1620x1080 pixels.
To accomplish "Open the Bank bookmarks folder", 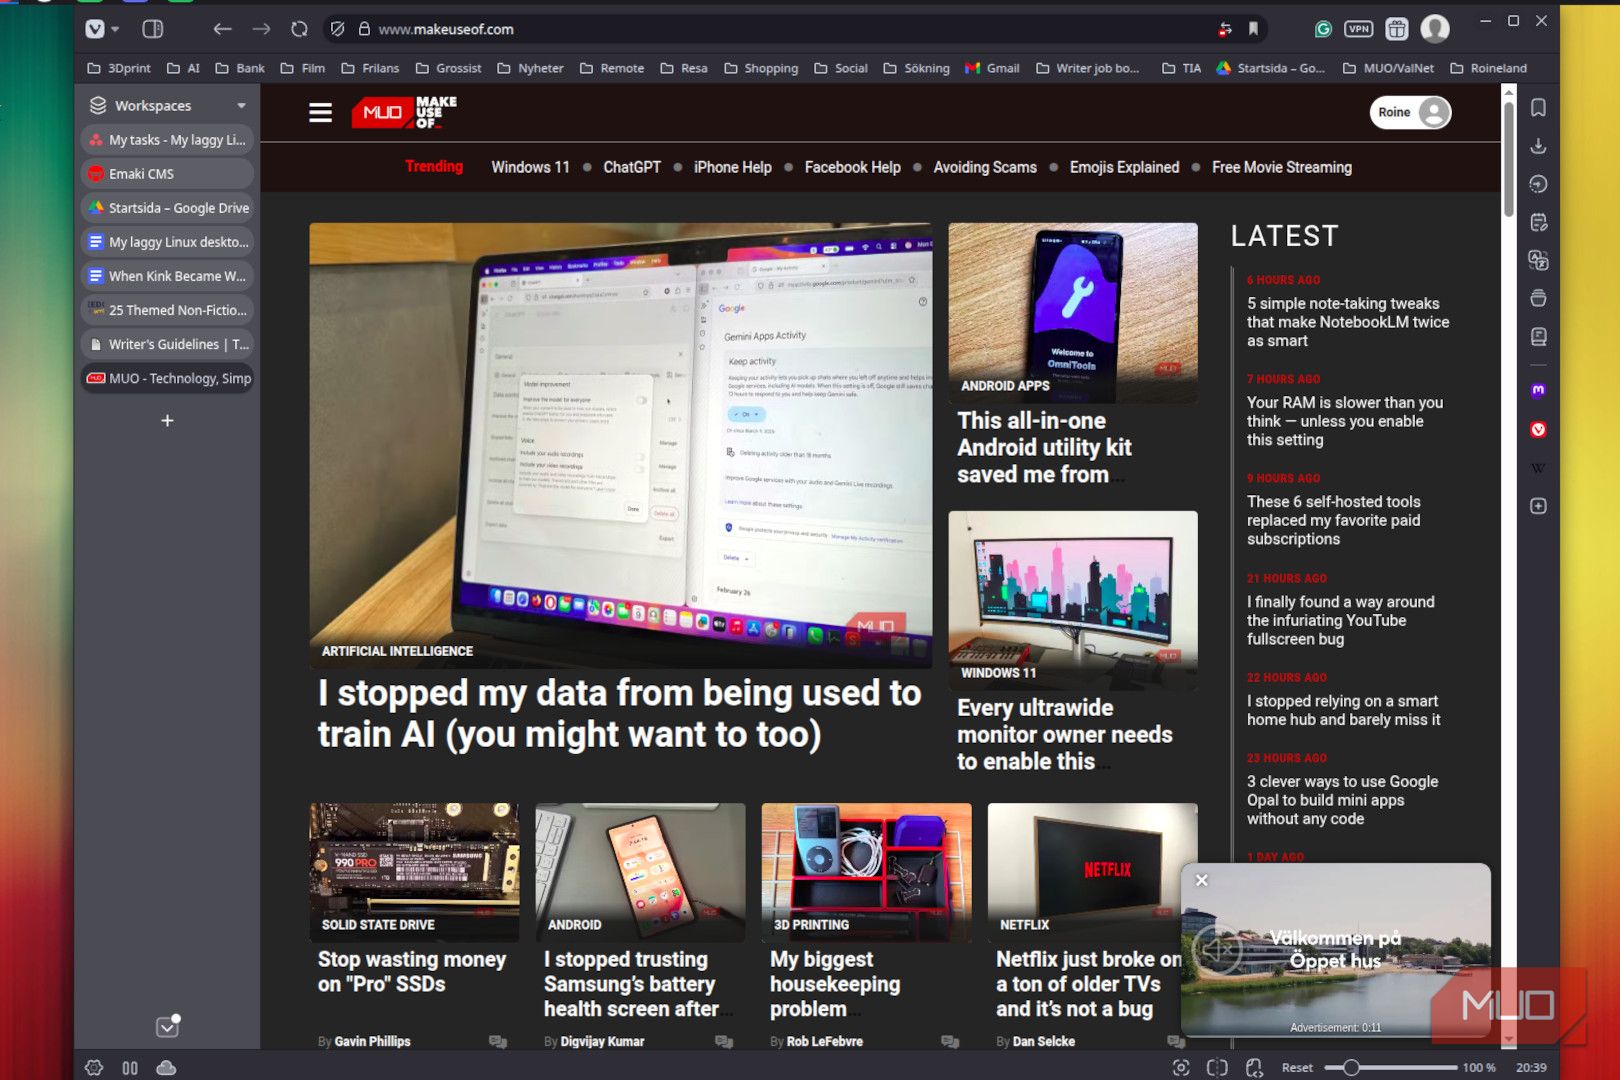I will pyautogui.click(x=240, y=68).
